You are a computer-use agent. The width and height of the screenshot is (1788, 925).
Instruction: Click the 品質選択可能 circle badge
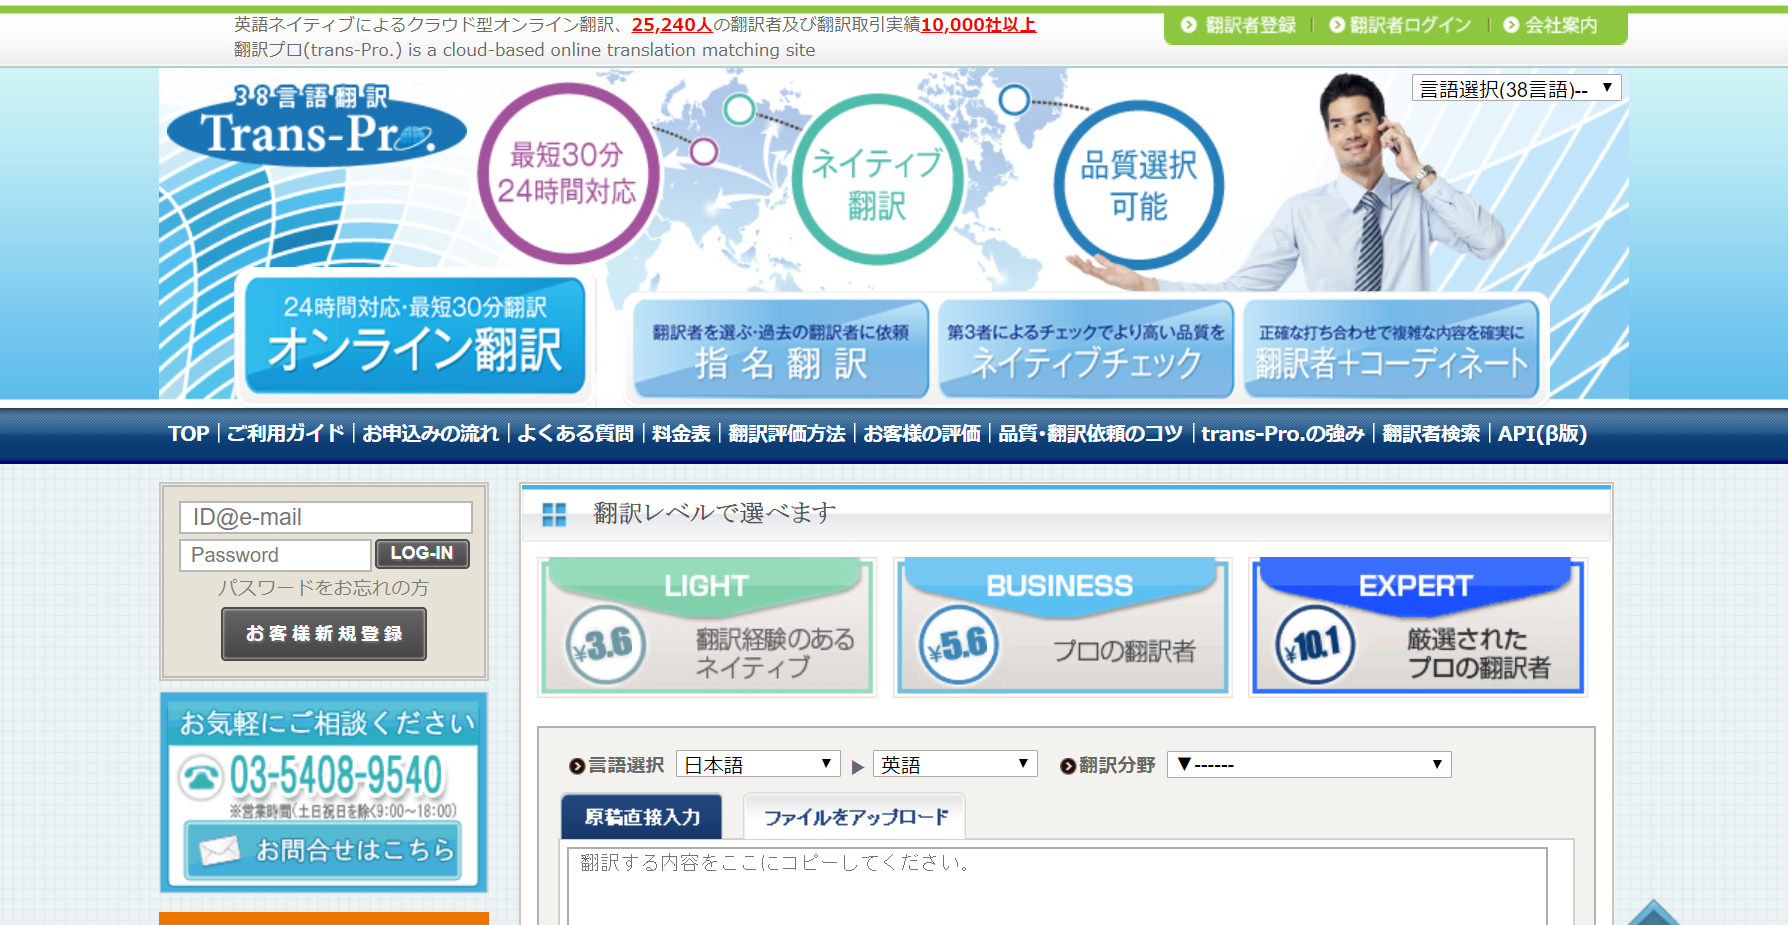tap(1139, 185)
